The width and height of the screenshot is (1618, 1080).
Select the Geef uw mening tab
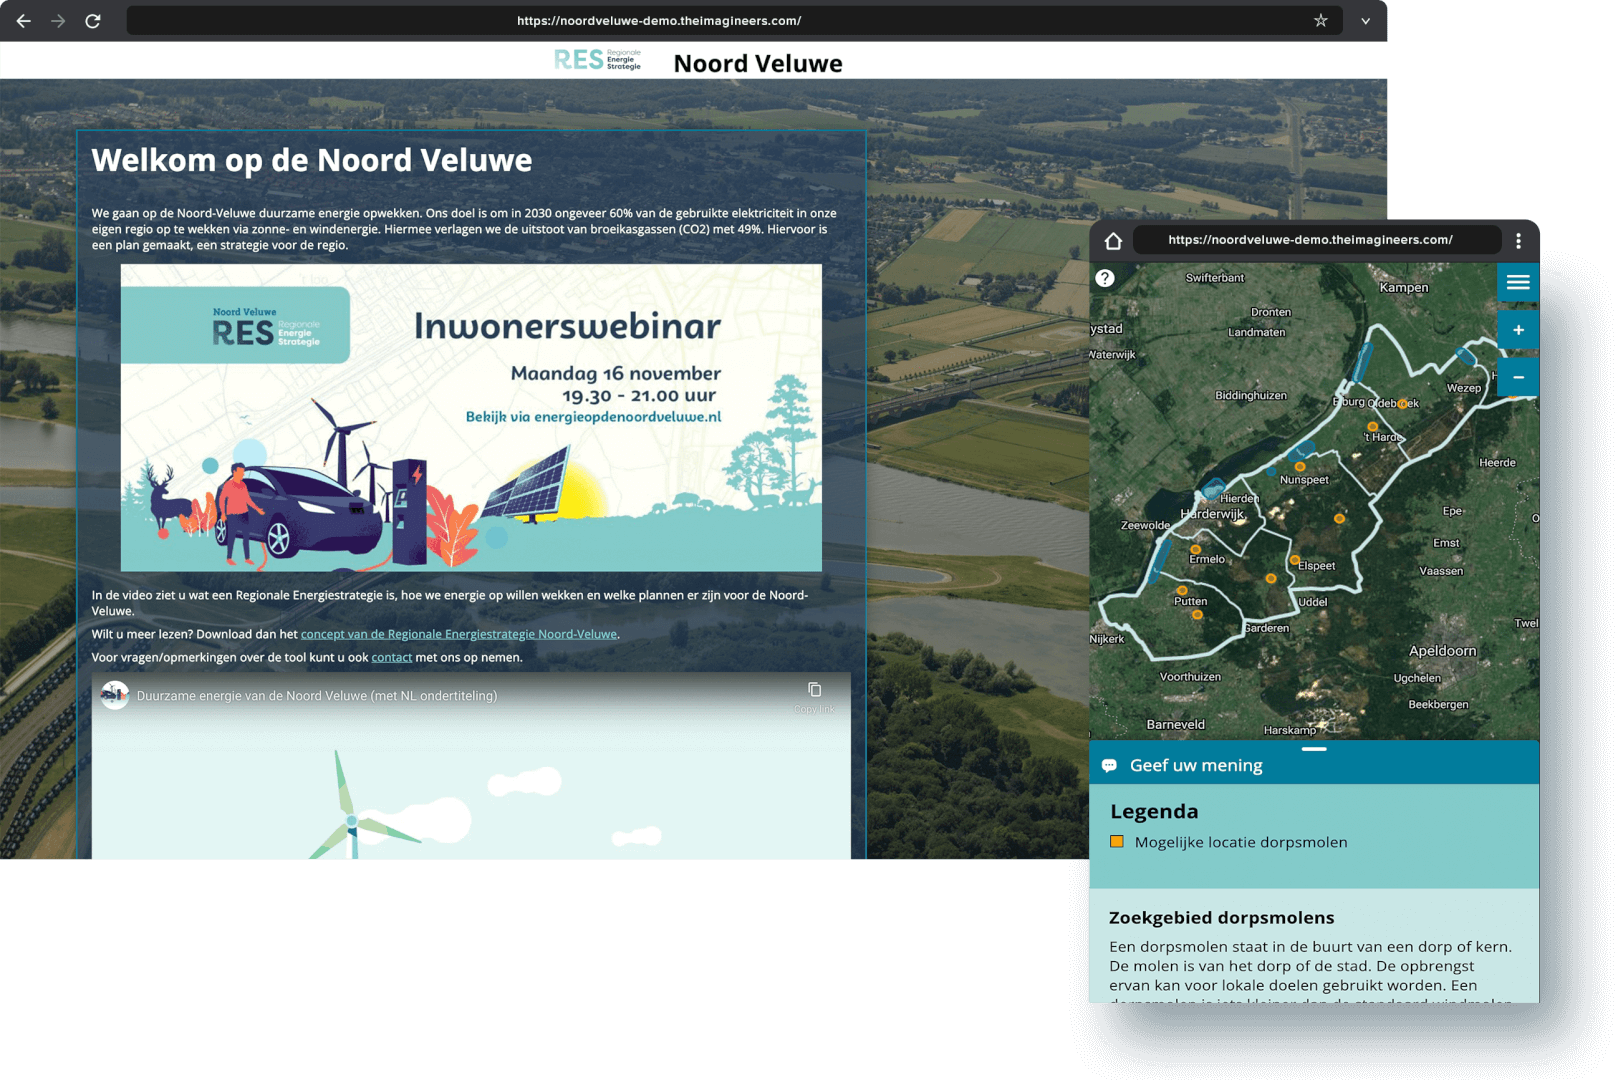click(1195, 765)
